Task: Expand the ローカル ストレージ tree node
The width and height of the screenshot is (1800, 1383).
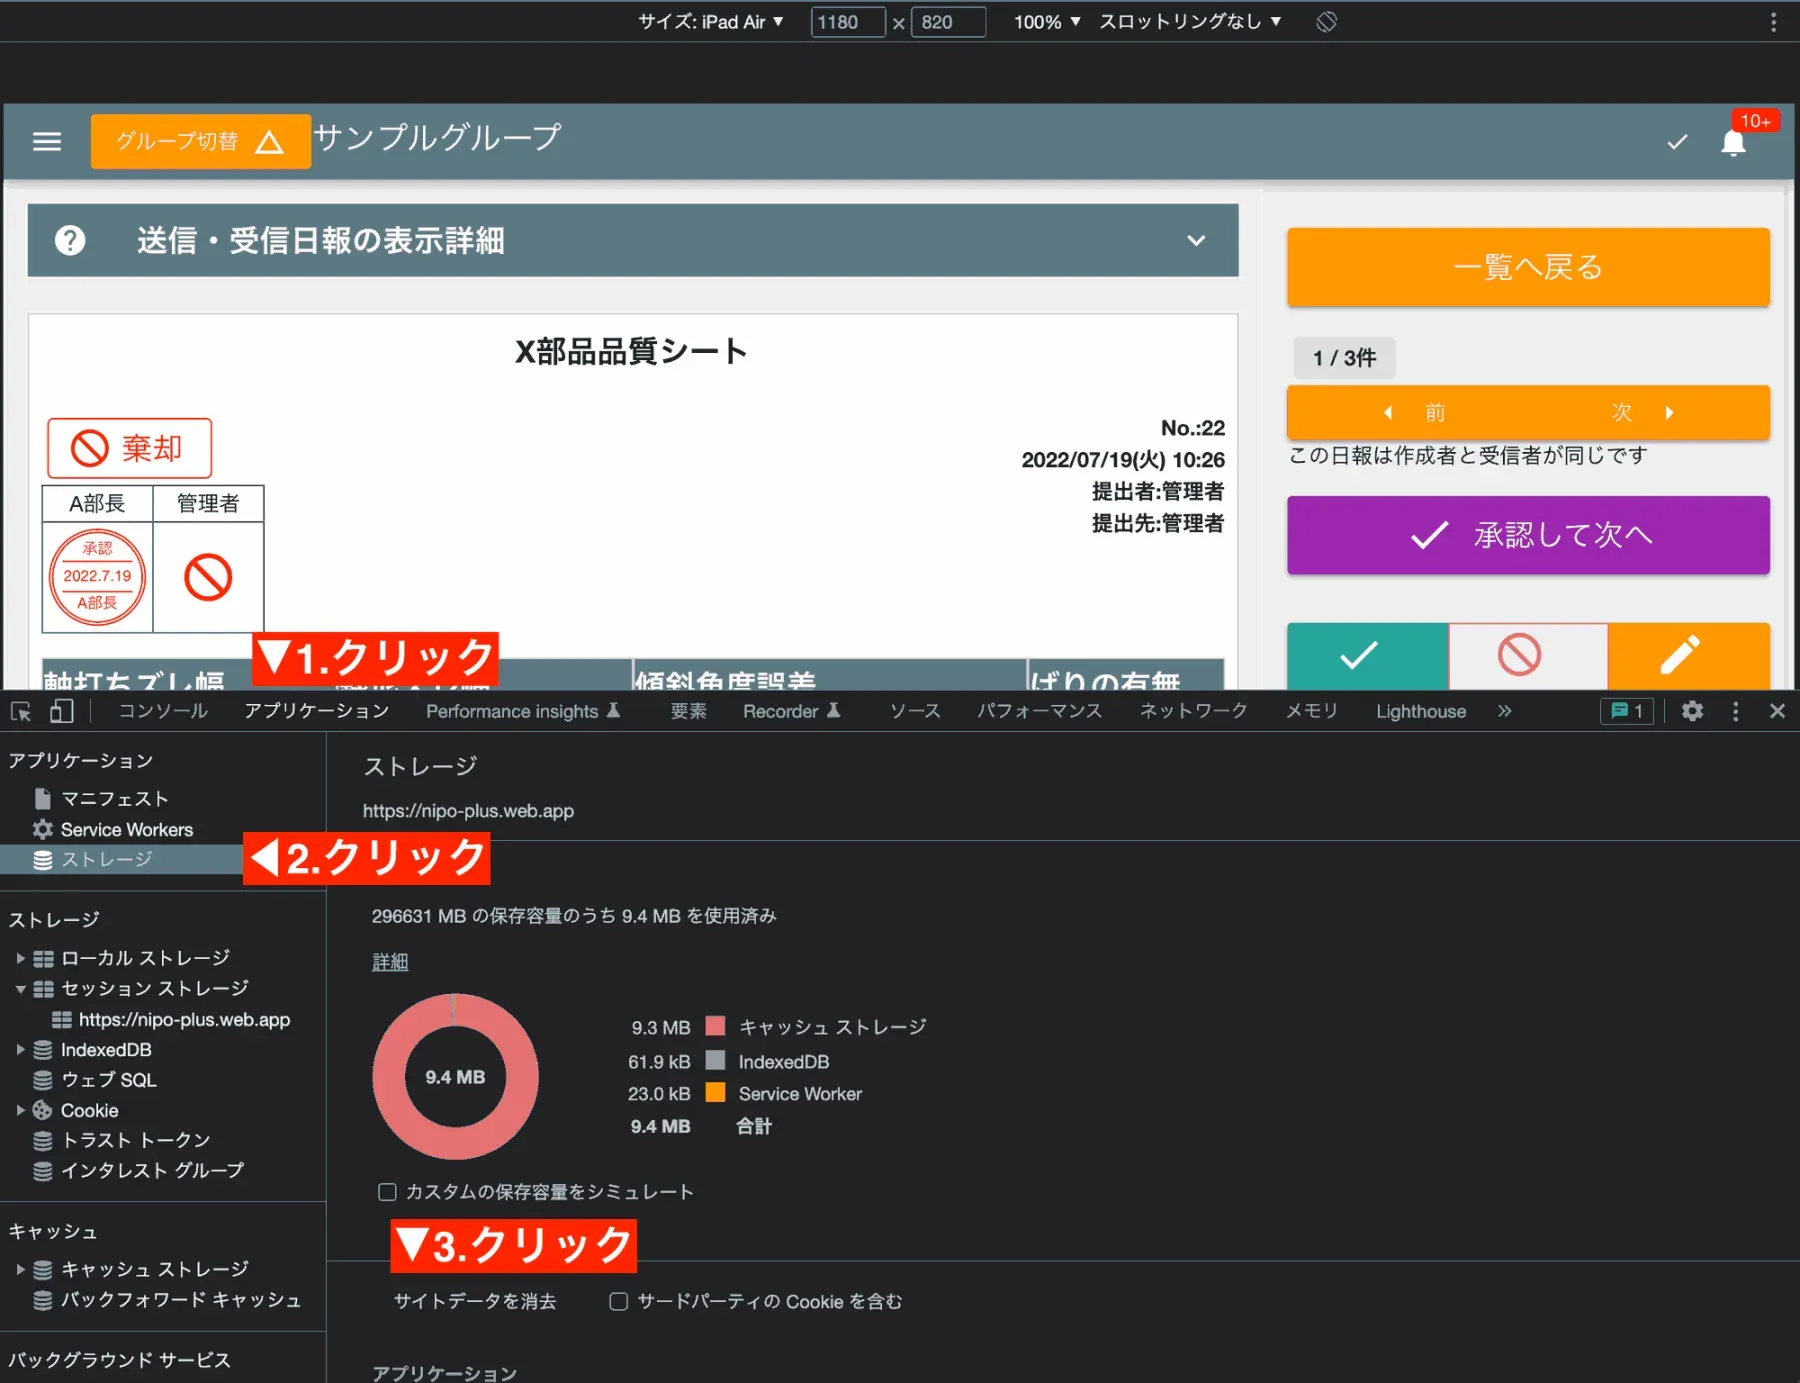Action: coord(20,957)
